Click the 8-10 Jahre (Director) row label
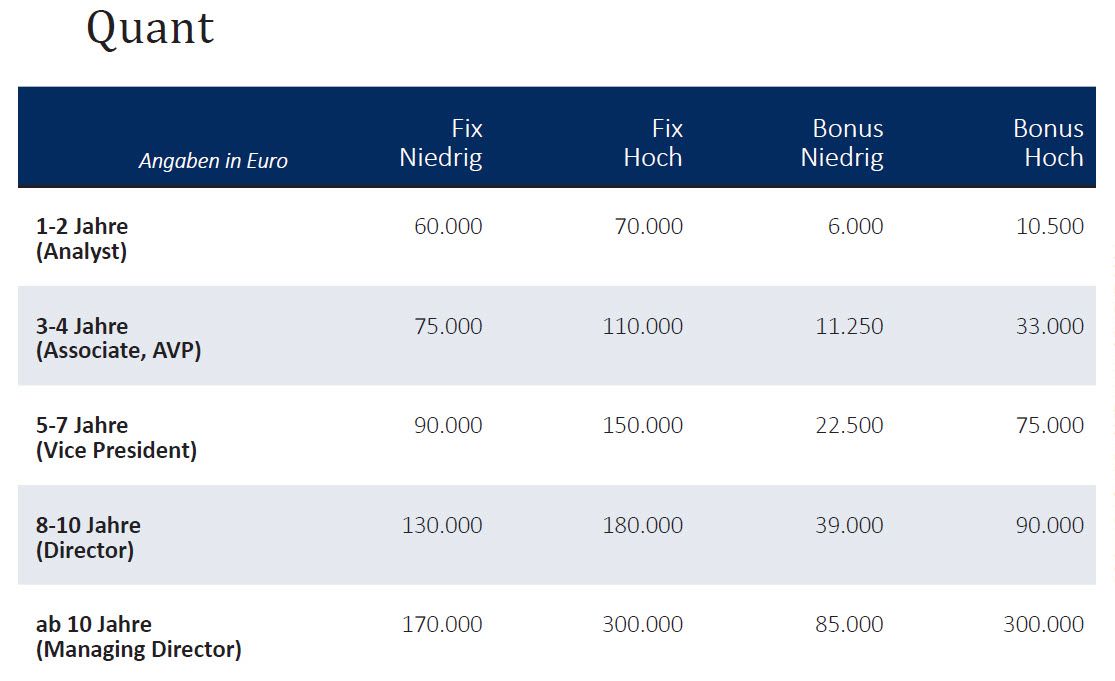This screenshot has width=1115, height=681. [x=88, y=537]
